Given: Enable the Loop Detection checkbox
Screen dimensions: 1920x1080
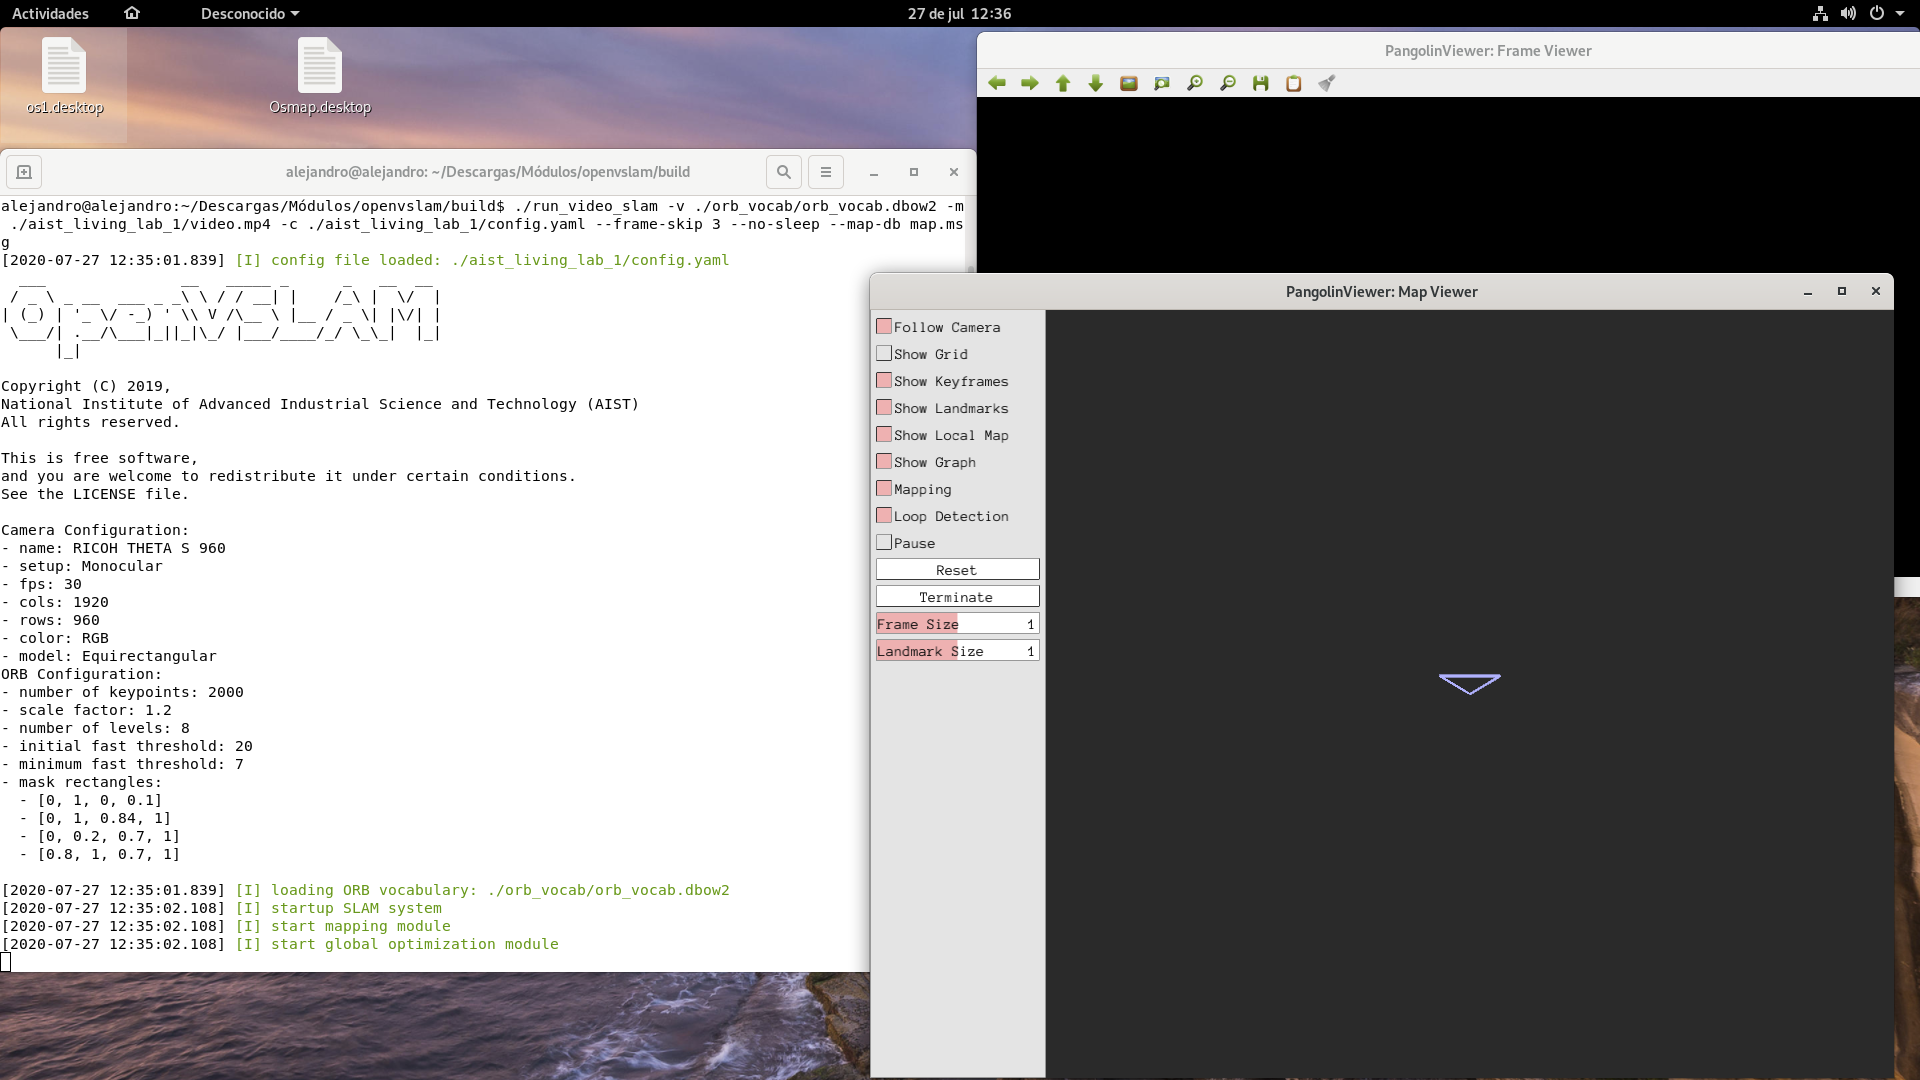Looking at the screenshot, I should click(x=884, y=515).
